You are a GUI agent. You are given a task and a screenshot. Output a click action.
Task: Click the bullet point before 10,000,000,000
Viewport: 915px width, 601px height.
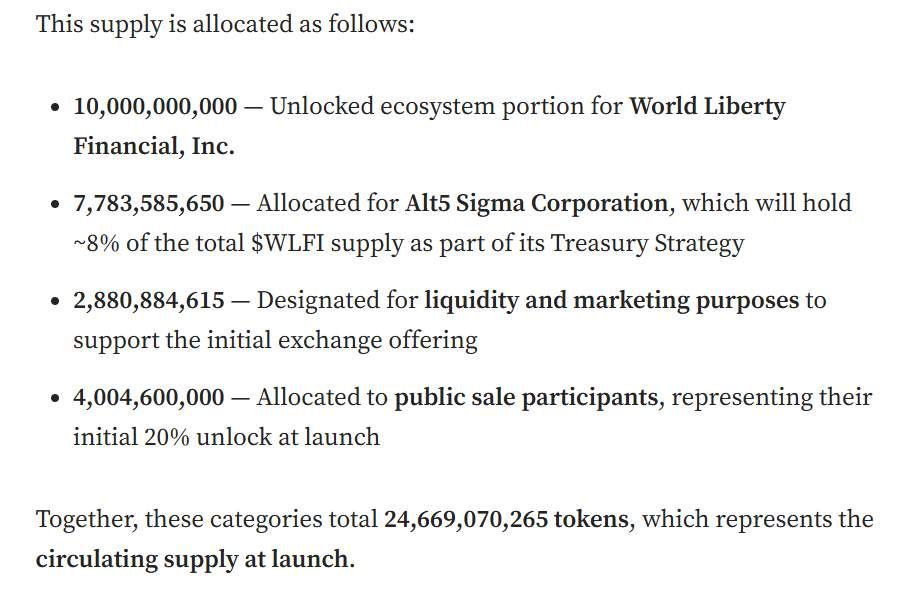pos(55,107)
